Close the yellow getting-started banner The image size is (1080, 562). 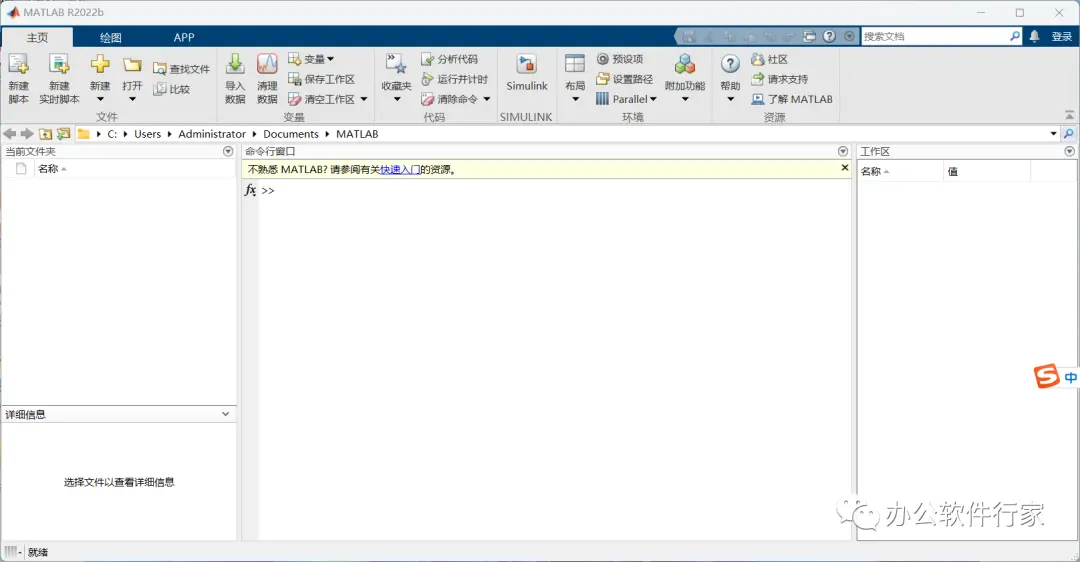845,168
